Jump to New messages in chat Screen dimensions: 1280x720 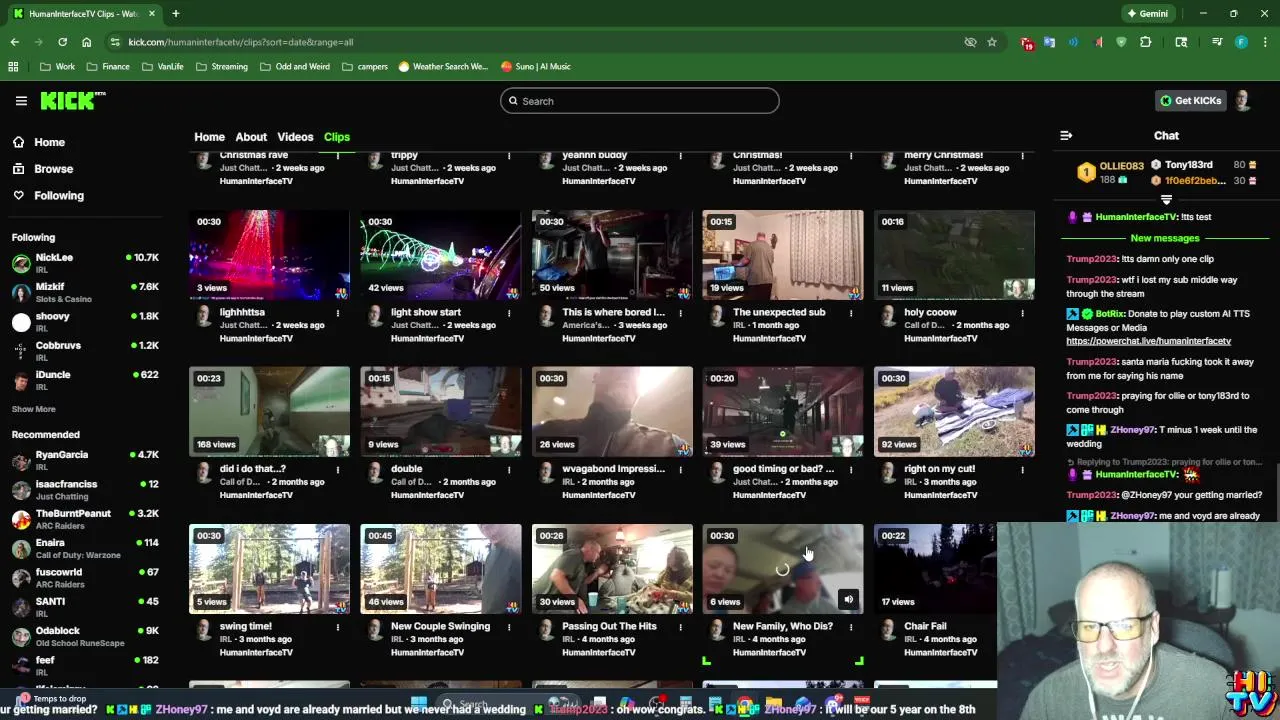click(x=1164, y=238)
